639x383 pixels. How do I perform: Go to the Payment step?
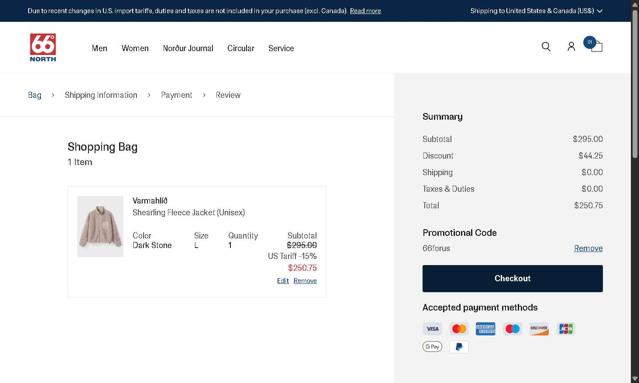point(176,95)
